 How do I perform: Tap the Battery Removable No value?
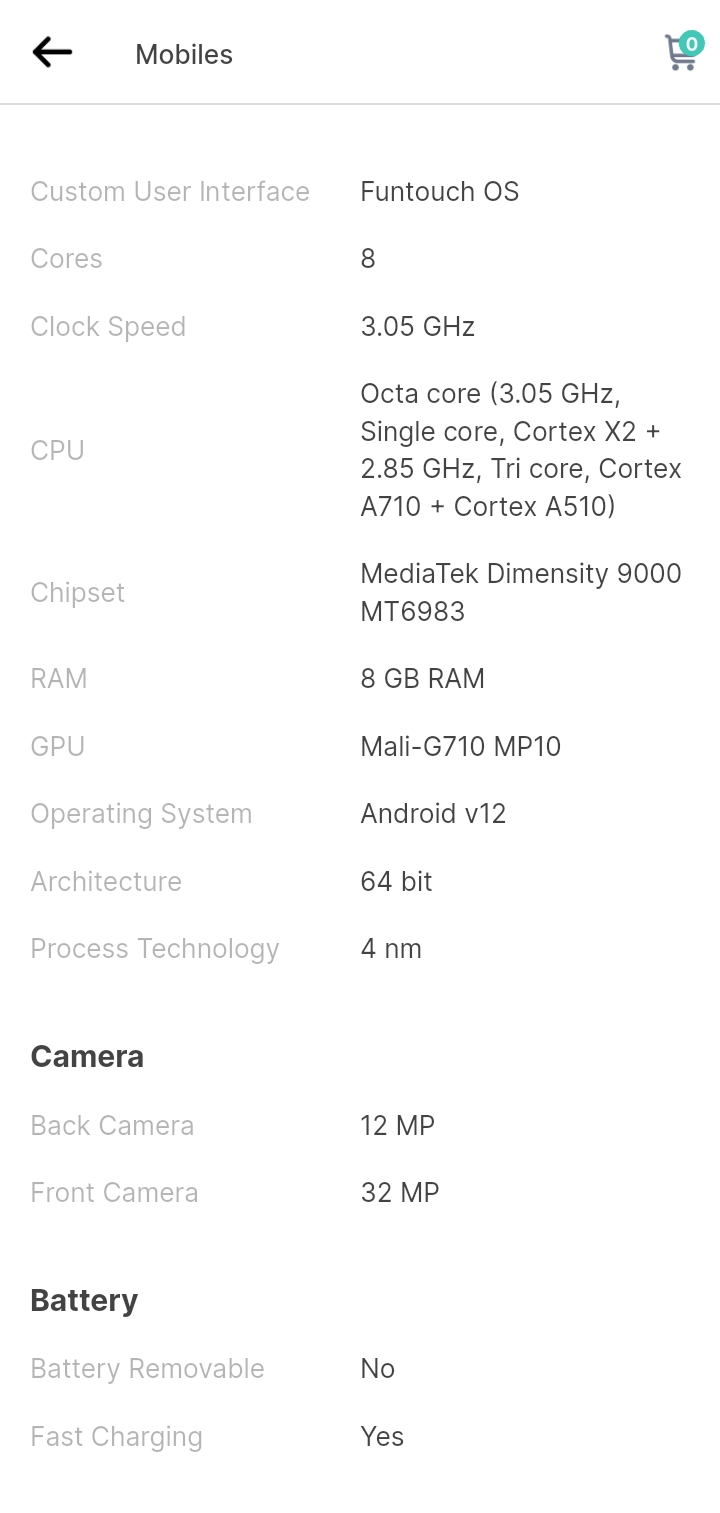pyautogui.click(x=378, y=1368)
